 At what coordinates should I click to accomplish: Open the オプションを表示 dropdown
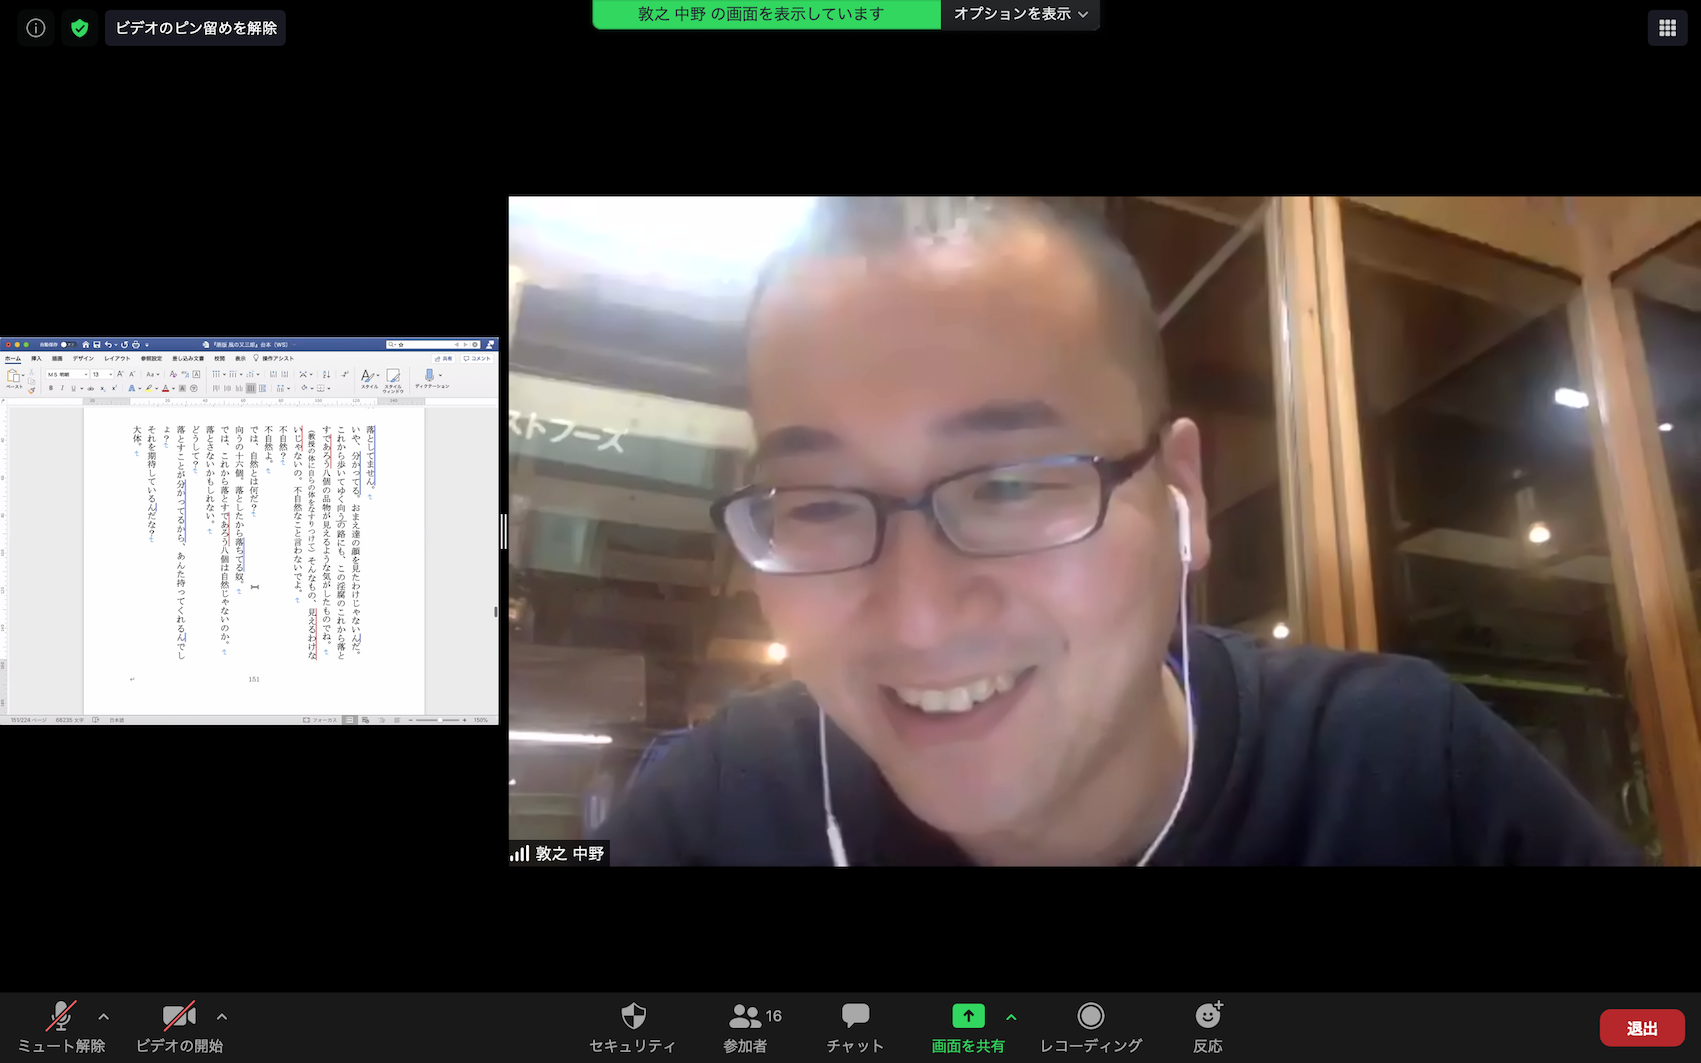(1020, 14)
